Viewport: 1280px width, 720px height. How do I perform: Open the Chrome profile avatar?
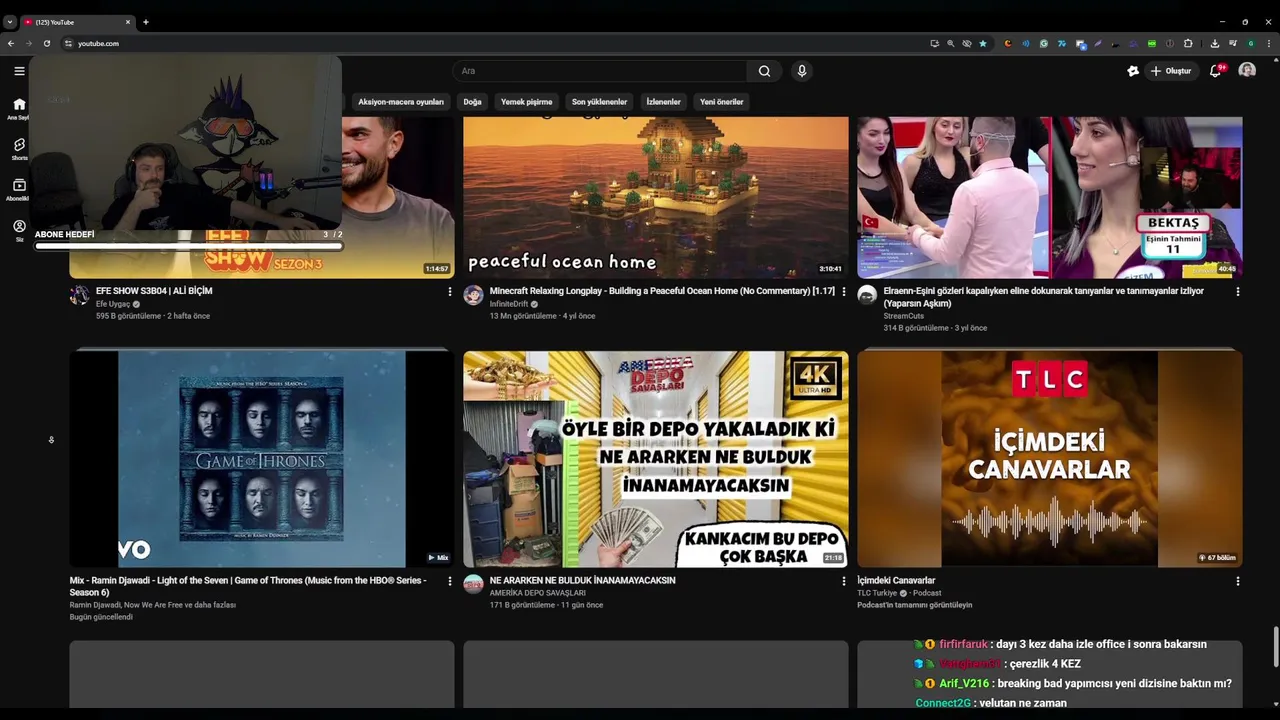pos(1252,43)
